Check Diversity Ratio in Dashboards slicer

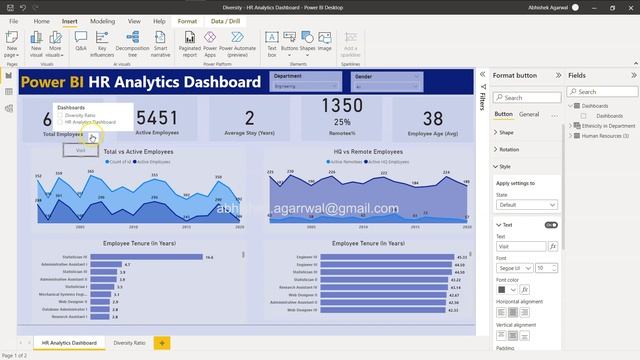coord(60,115)
